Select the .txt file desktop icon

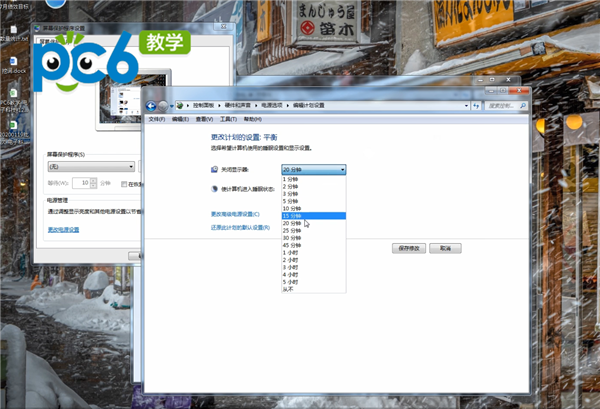point(14,34)
